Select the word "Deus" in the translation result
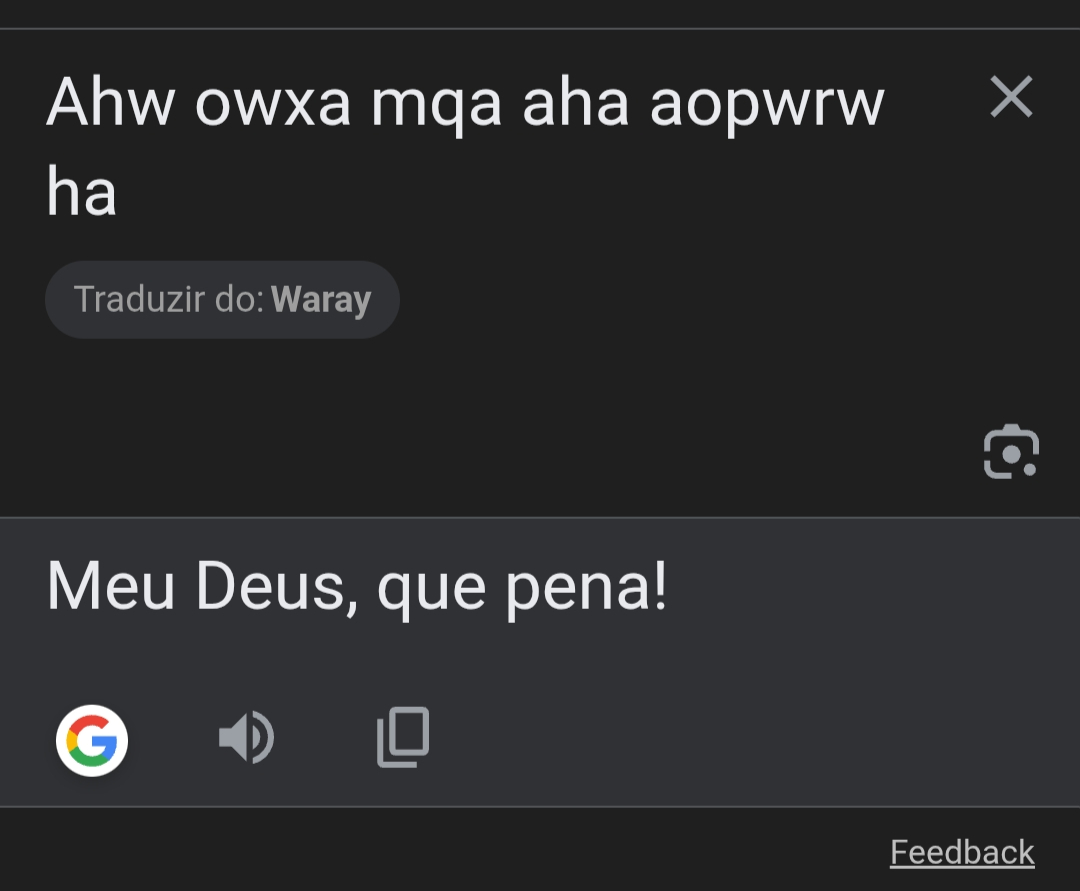 (x=270, y=586)
